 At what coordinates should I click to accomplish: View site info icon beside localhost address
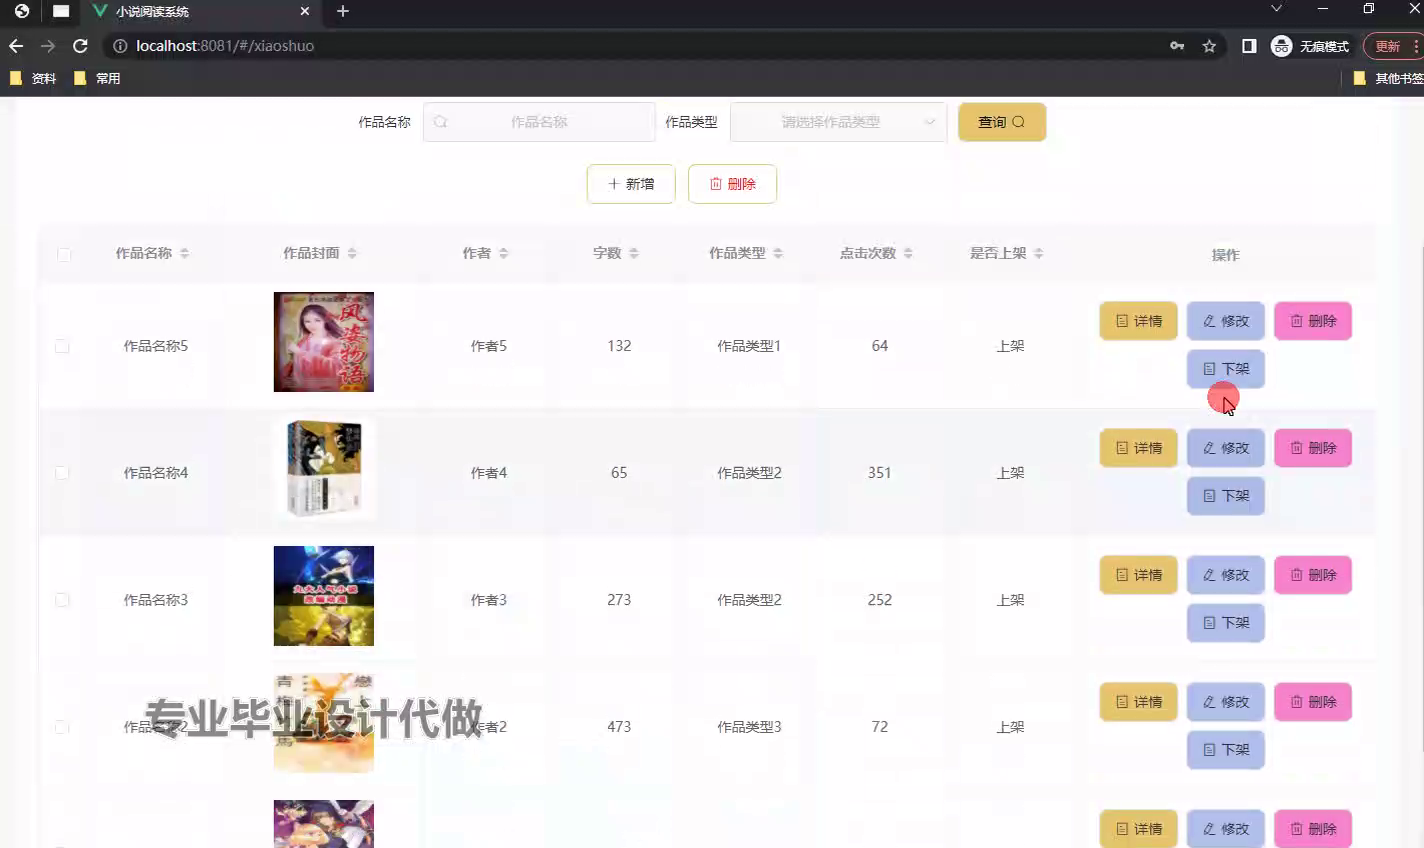[x=120, y=46]
